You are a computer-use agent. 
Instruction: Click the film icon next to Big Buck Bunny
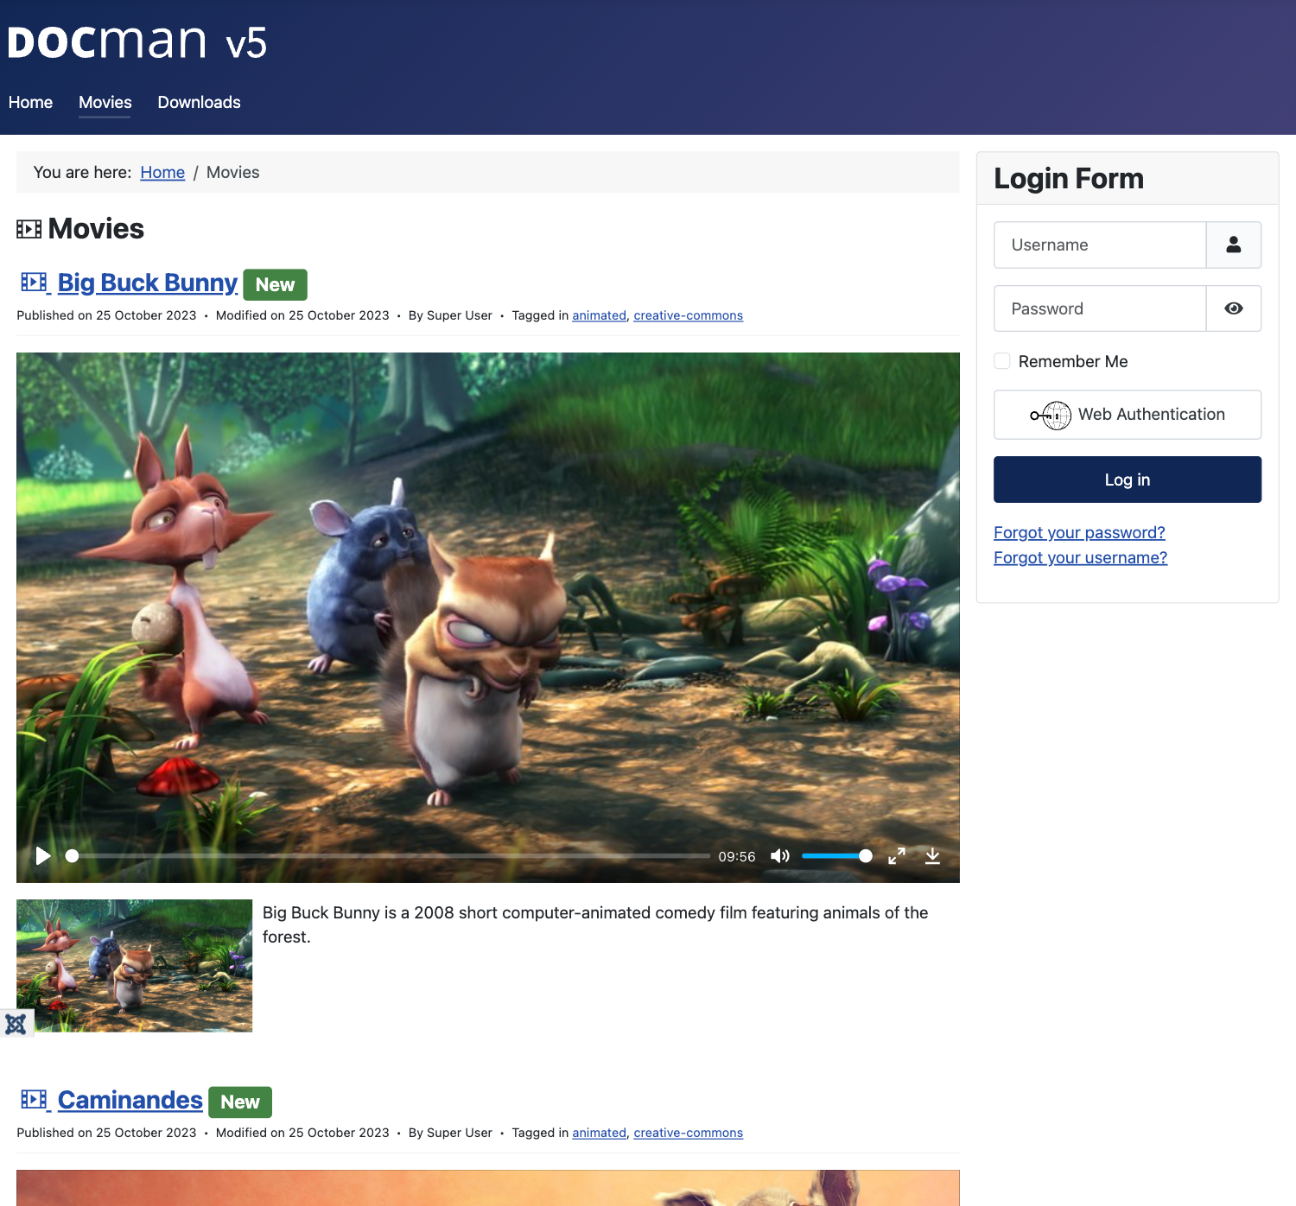pyautogui.click(x=34, y=283)
